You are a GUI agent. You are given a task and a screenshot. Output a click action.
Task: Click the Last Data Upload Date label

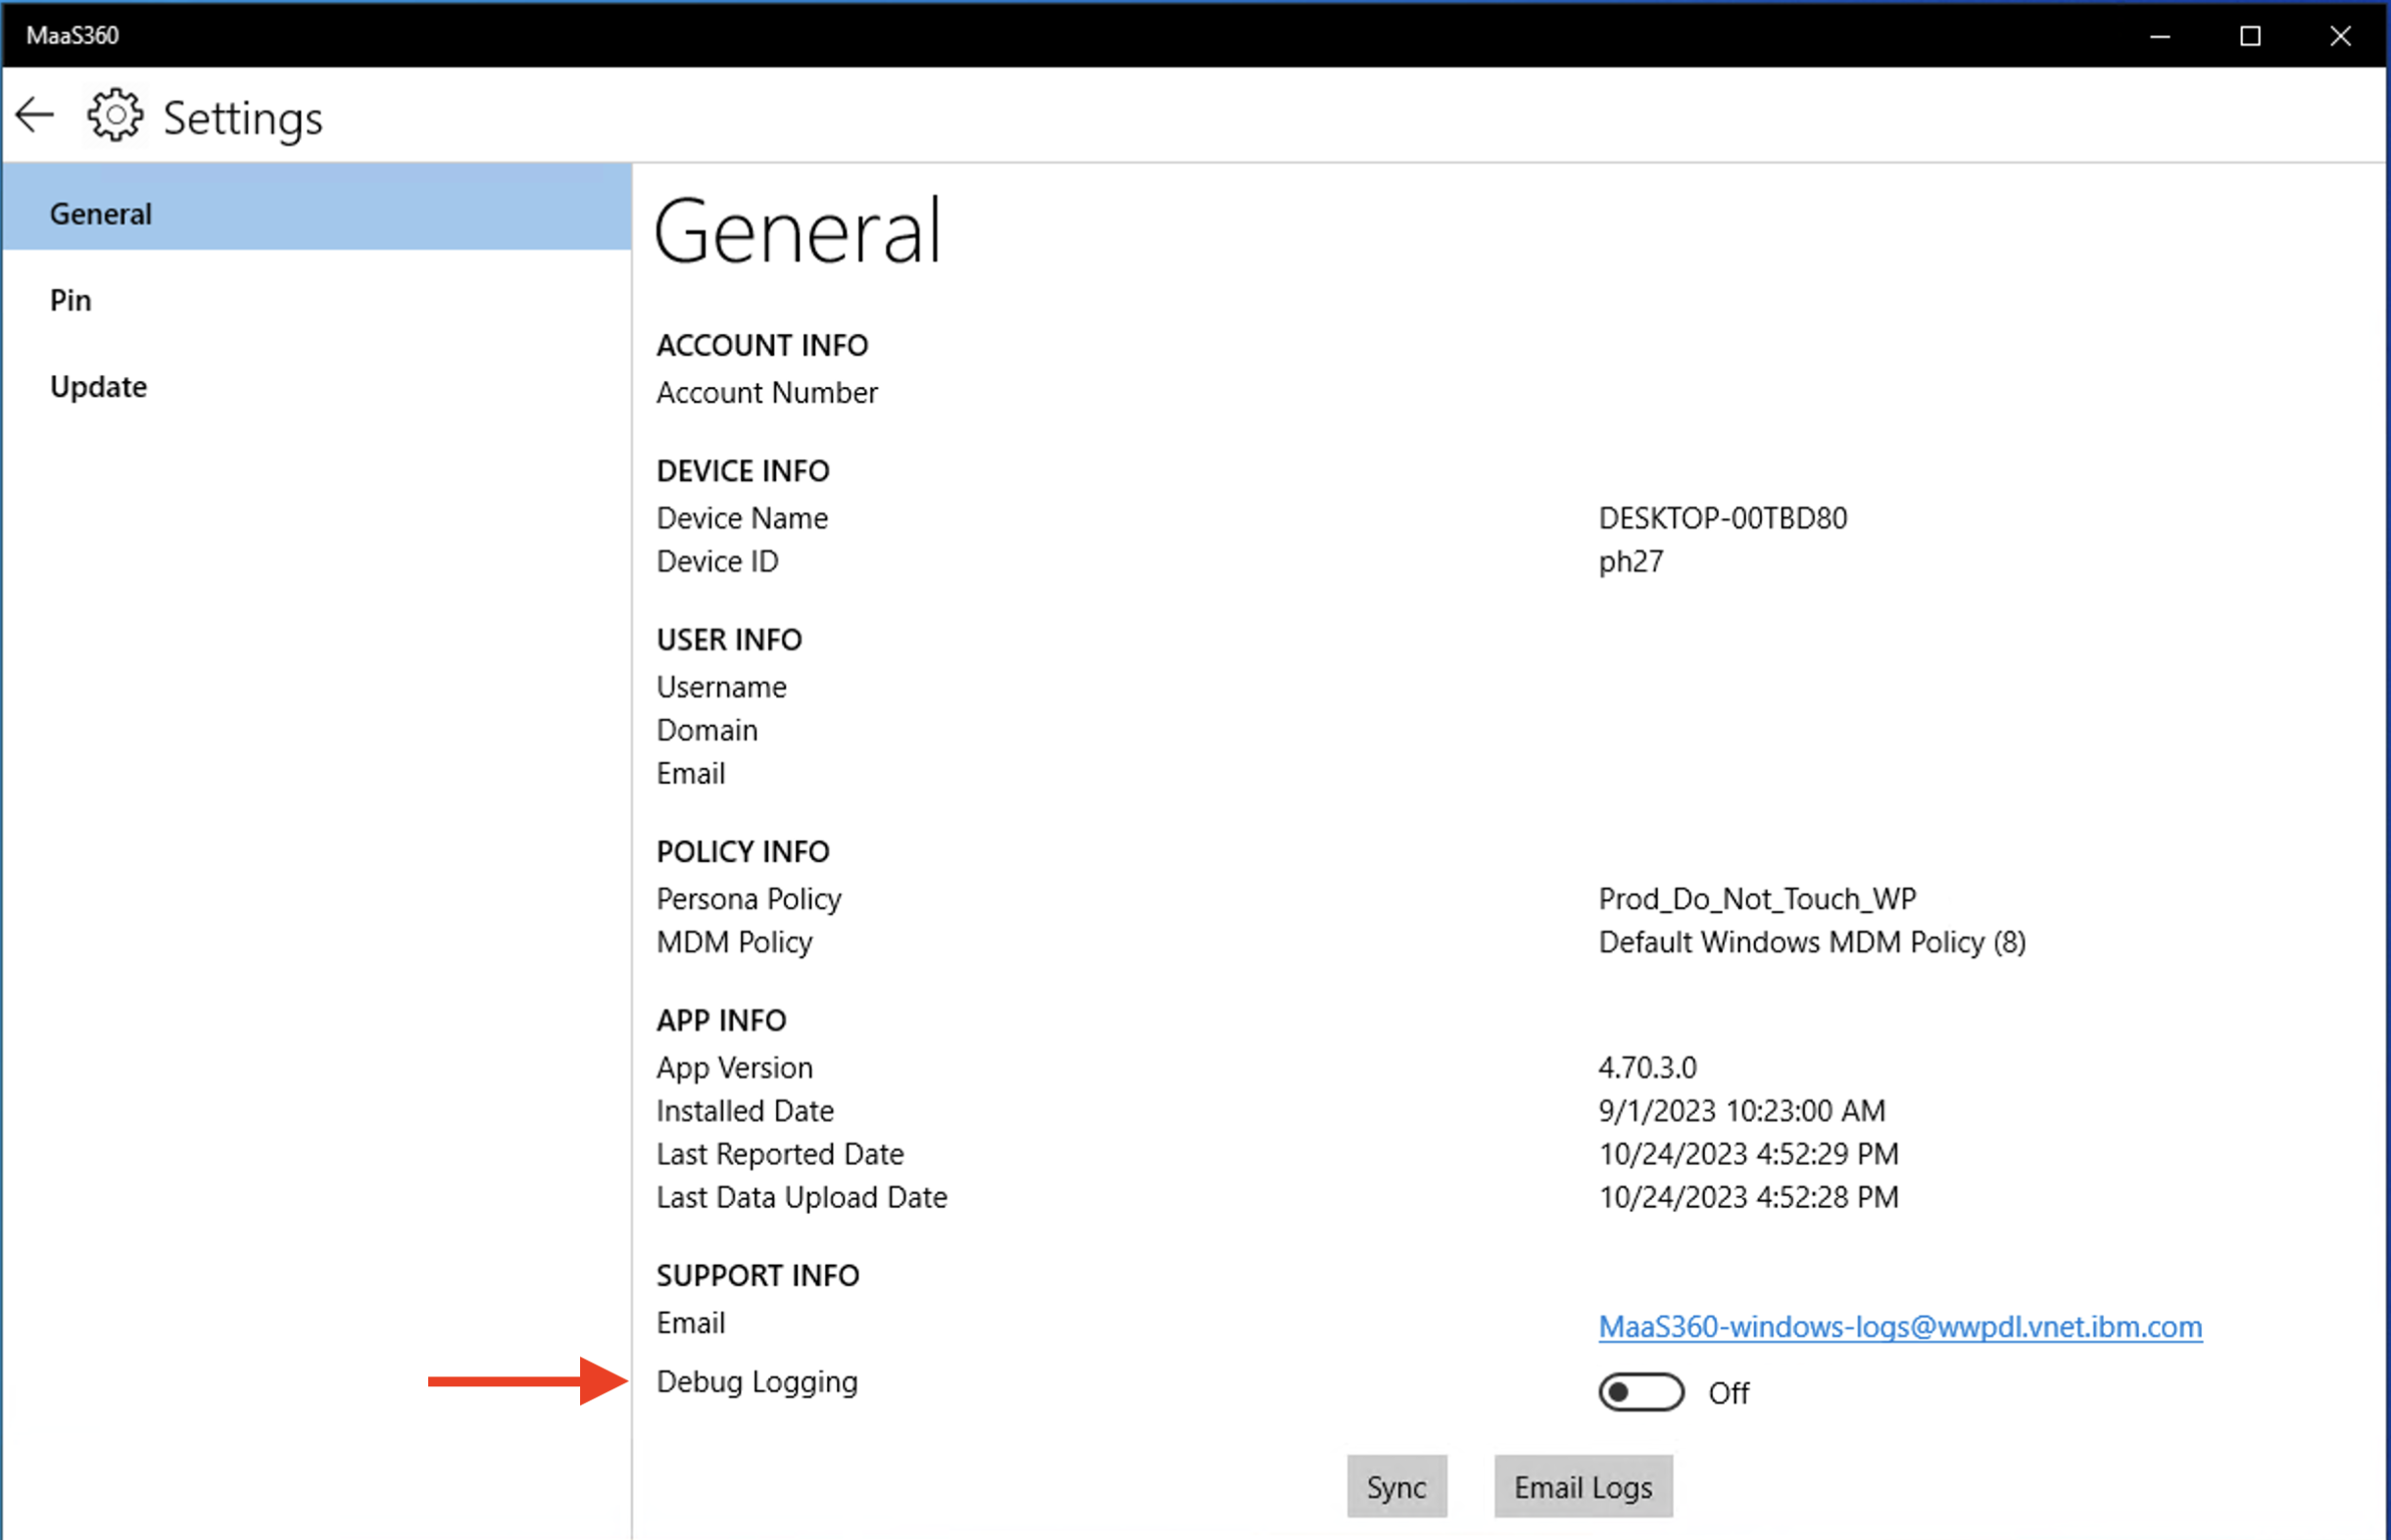coord(801,1197)
